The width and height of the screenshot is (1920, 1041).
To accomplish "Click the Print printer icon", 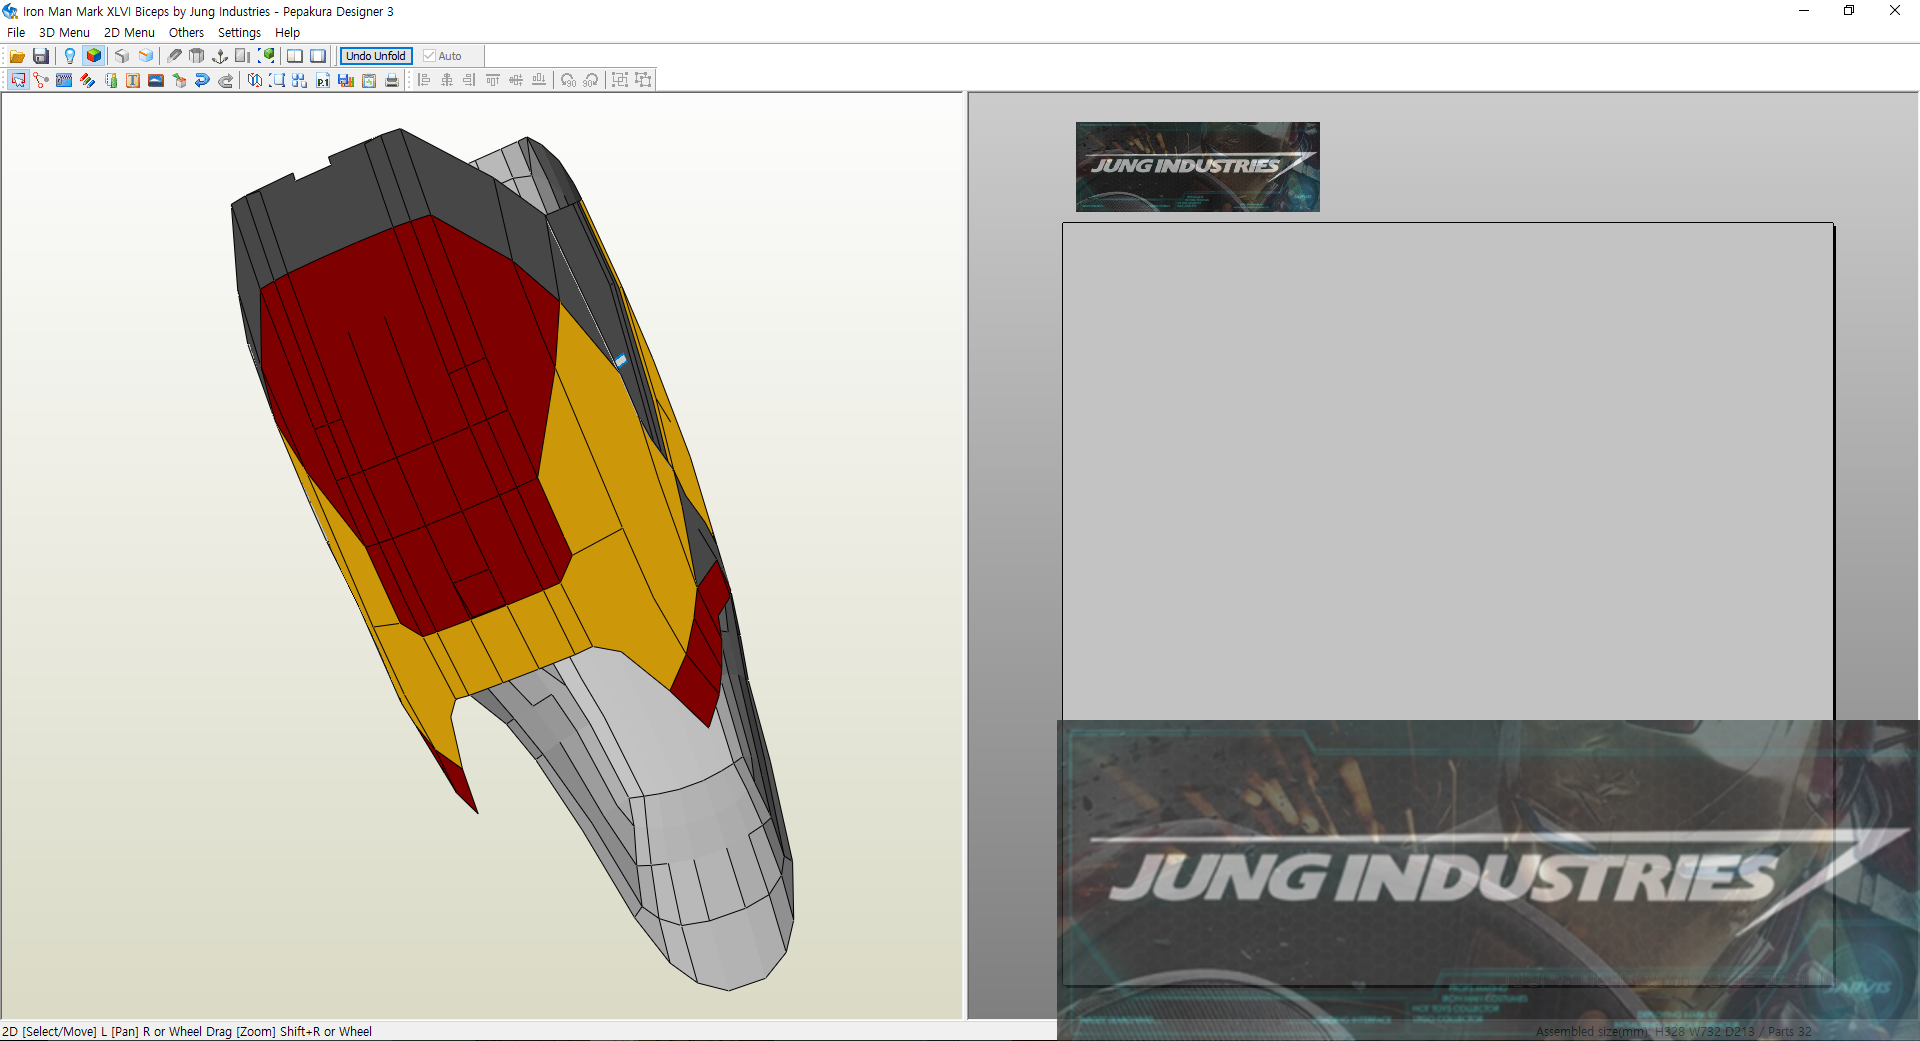I will click(392, 80).
